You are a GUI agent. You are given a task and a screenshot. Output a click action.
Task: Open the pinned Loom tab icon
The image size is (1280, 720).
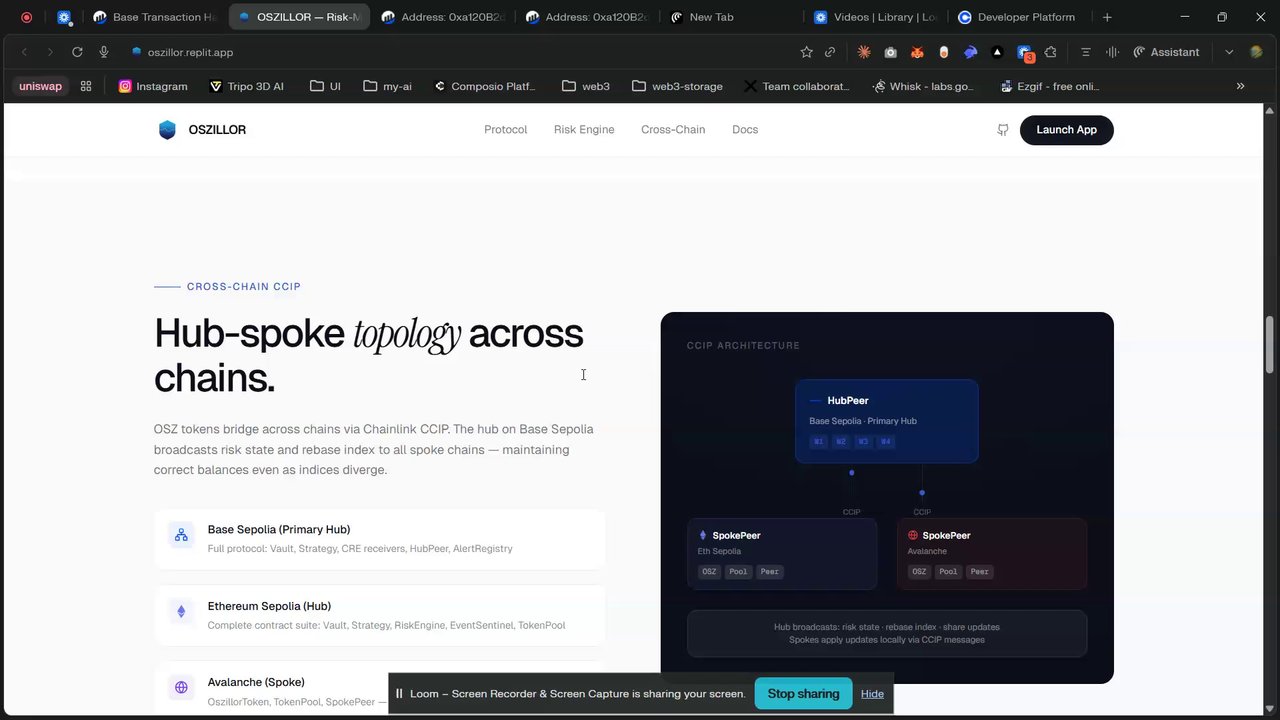pos(64,17)
